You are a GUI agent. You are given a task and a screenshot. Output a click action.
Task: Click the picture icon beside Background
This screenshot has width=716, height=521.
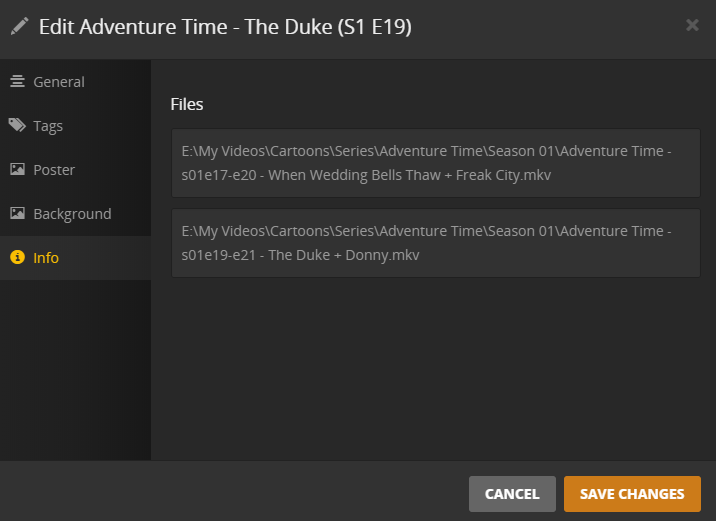pos(17,214)
